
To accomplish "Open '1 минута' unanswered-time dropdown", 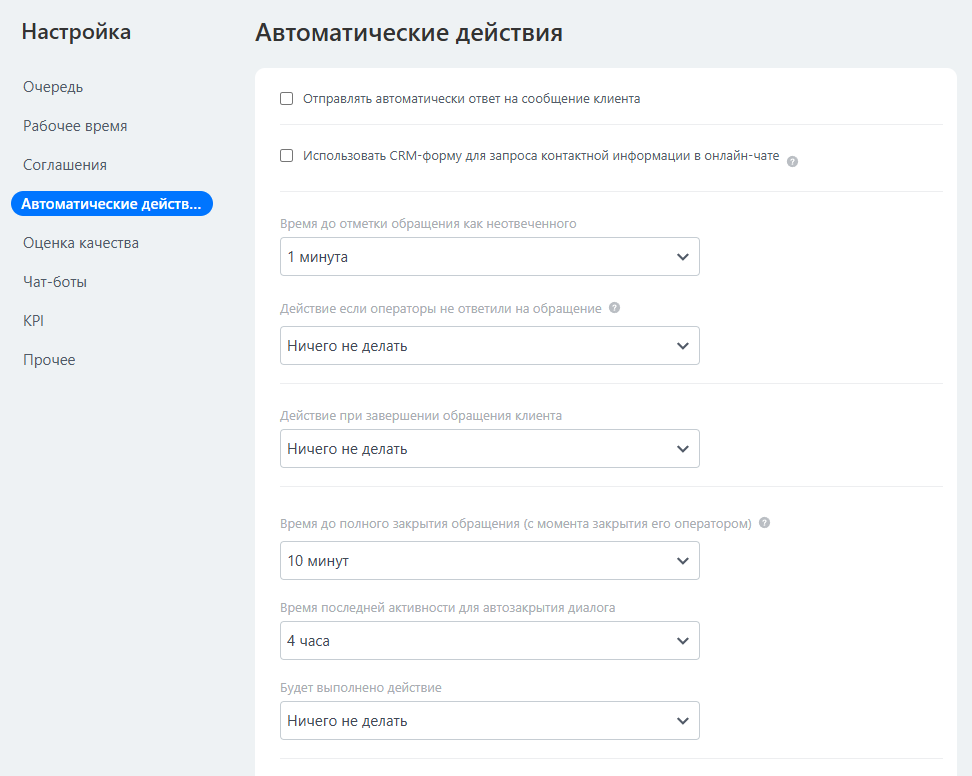I will pyautogui.click(x=490, y=257).
